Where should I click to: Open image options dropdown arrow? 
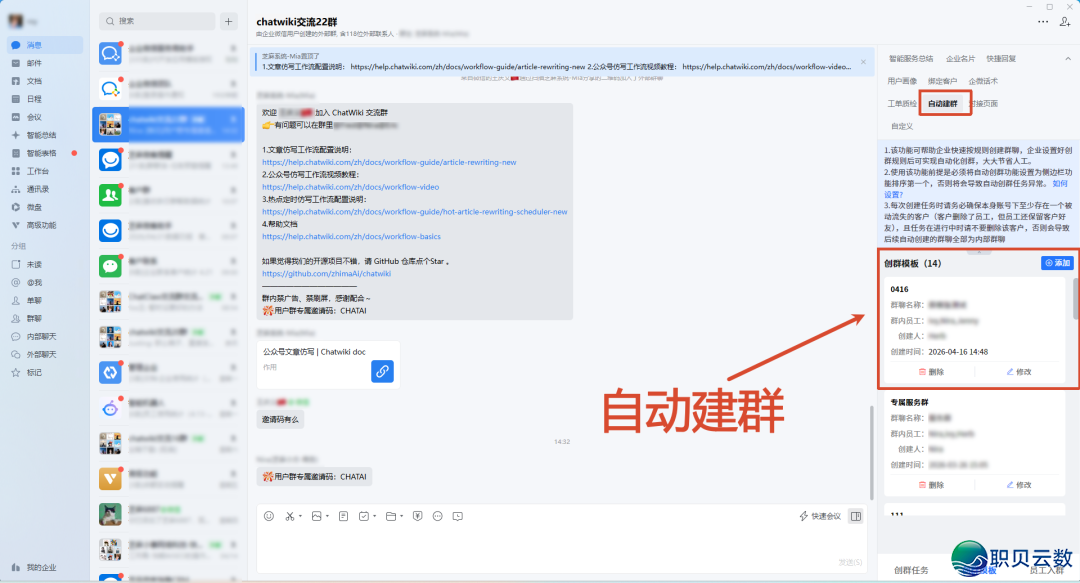327,516
